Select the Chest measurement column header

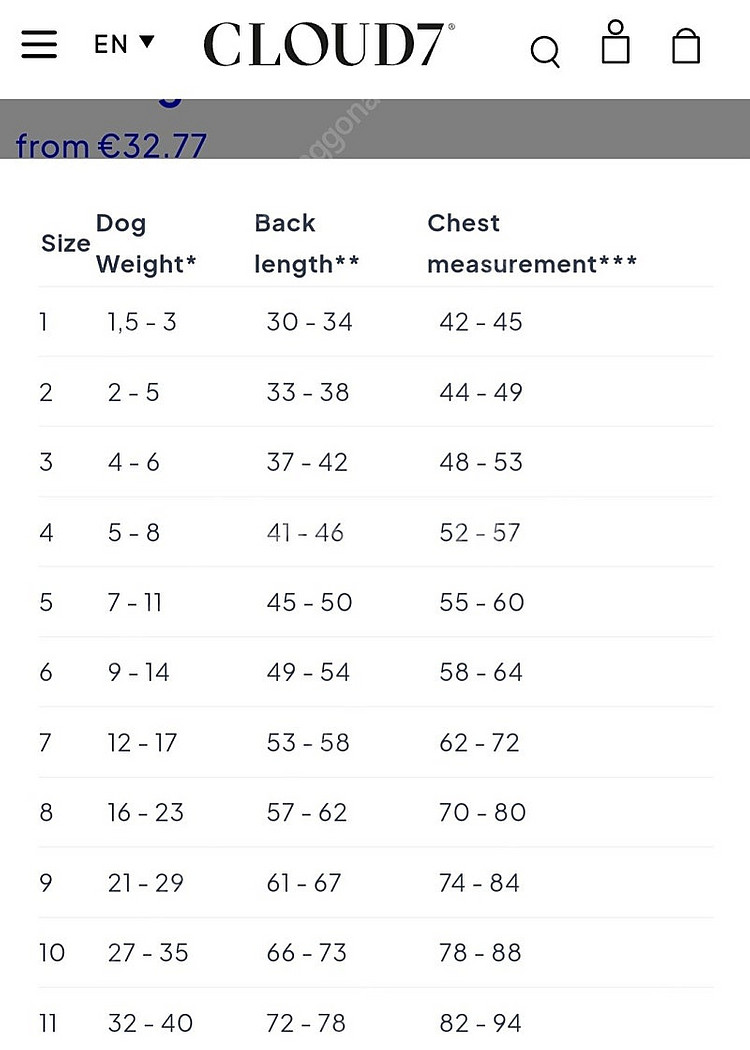point(532,243)
